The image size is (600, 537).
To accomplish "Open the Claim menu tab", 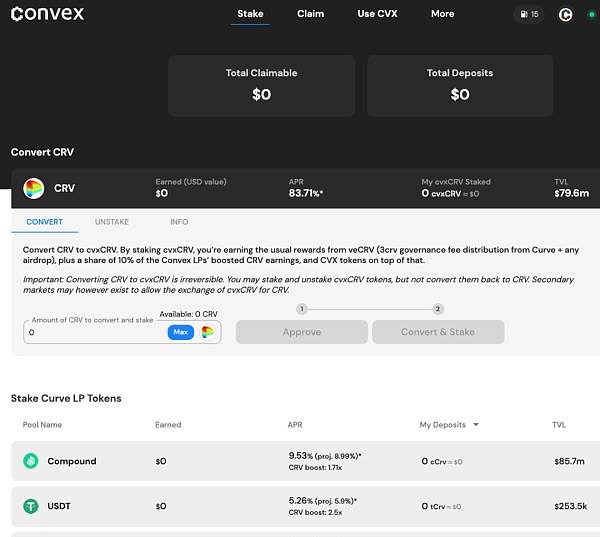I will 310,14.
